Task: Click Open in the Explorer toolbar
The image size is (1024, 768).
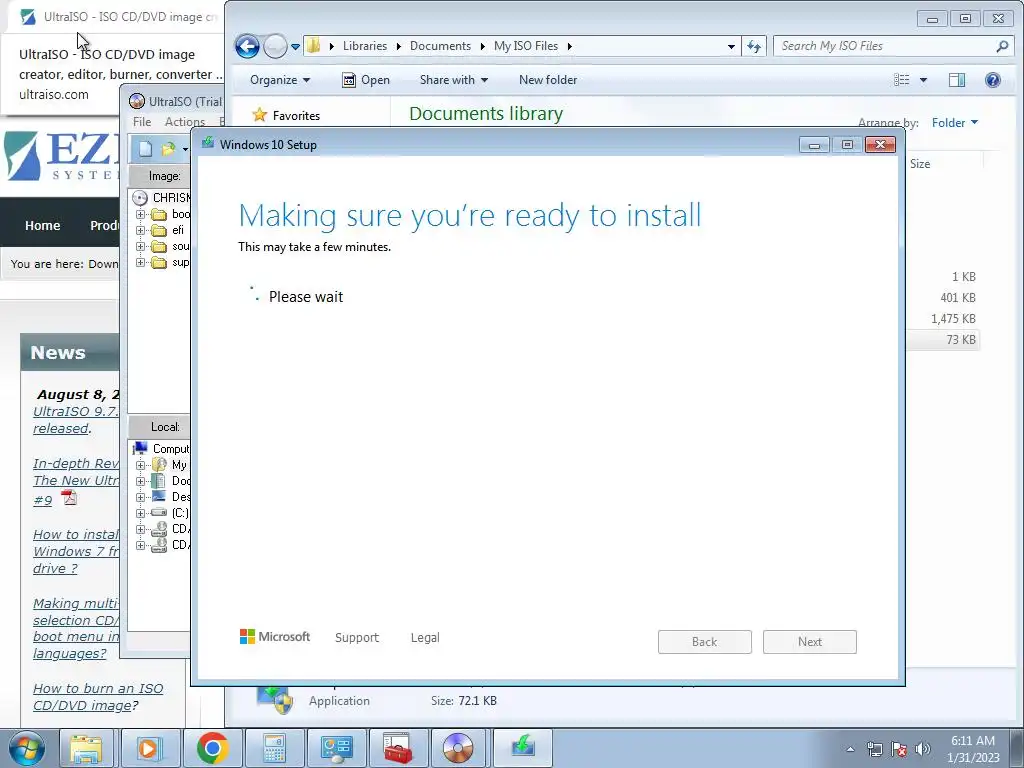Action: [366, 80]
